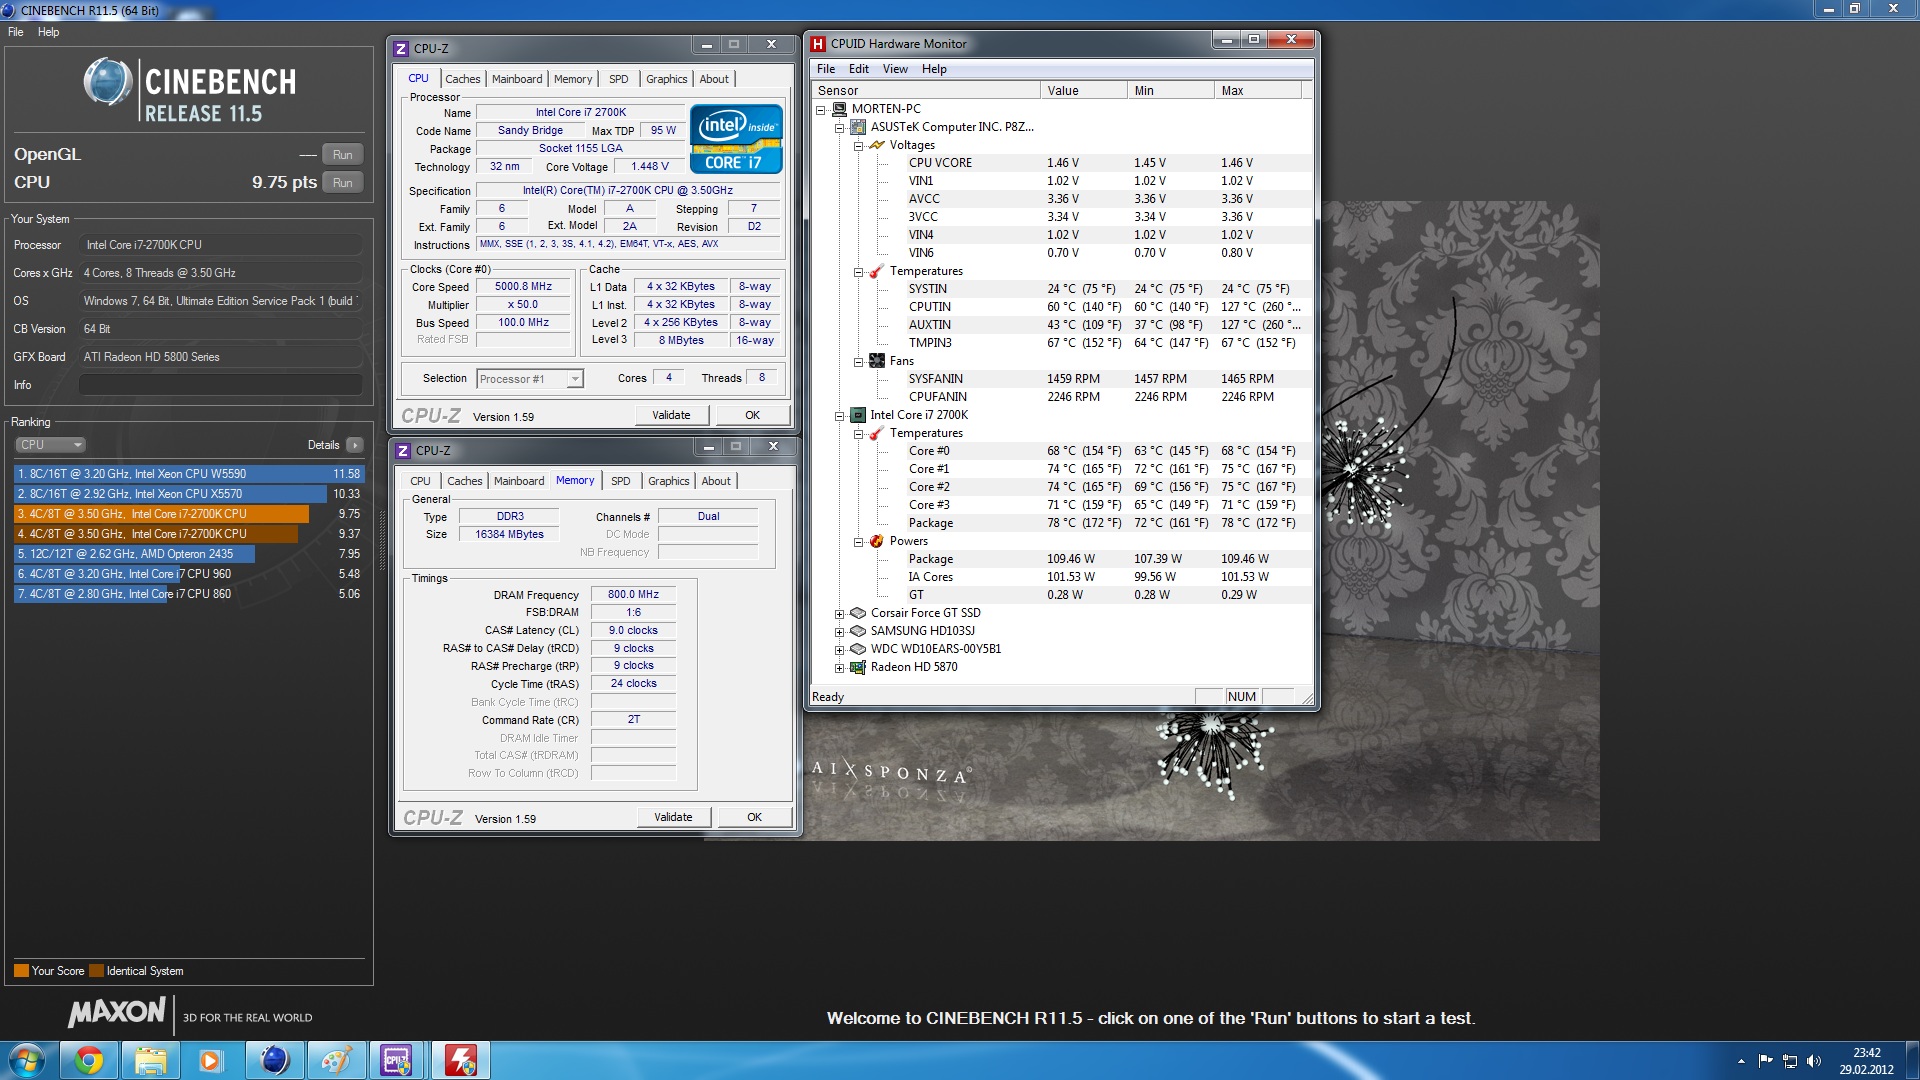This screenshot has height=1080, width=1920.
Task: Open the network tray icon
Action: coord(1790,1061)
